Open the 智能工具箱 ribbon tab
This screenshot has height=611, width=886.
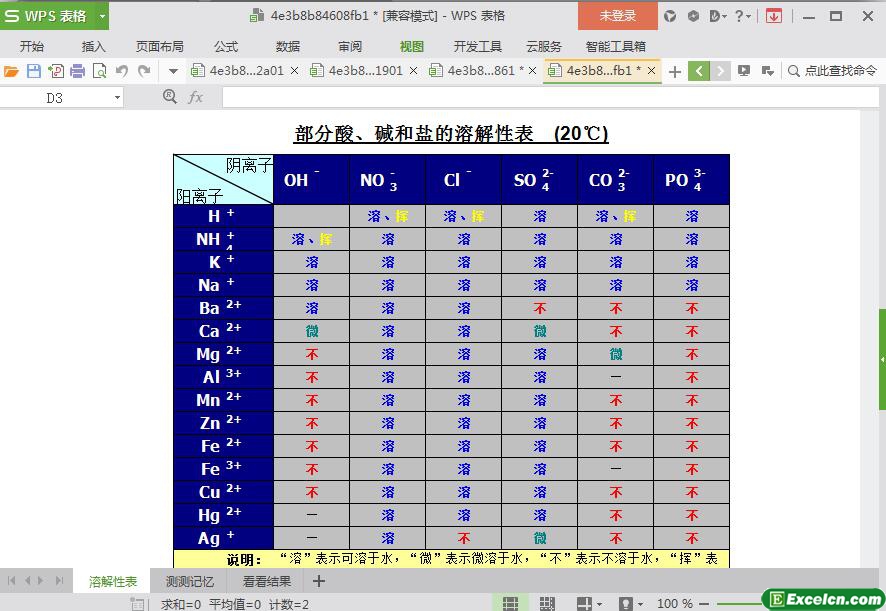coord(615,46)
